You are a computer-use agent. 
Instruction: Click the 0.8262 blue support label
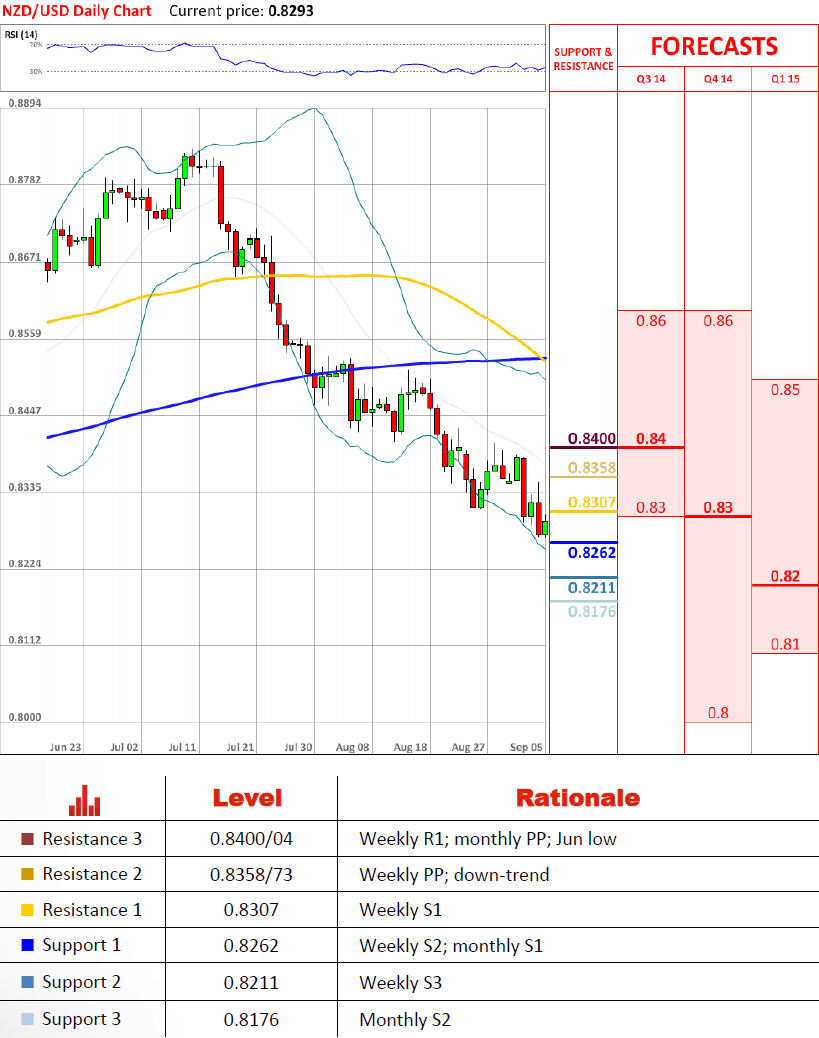[592, 552]
